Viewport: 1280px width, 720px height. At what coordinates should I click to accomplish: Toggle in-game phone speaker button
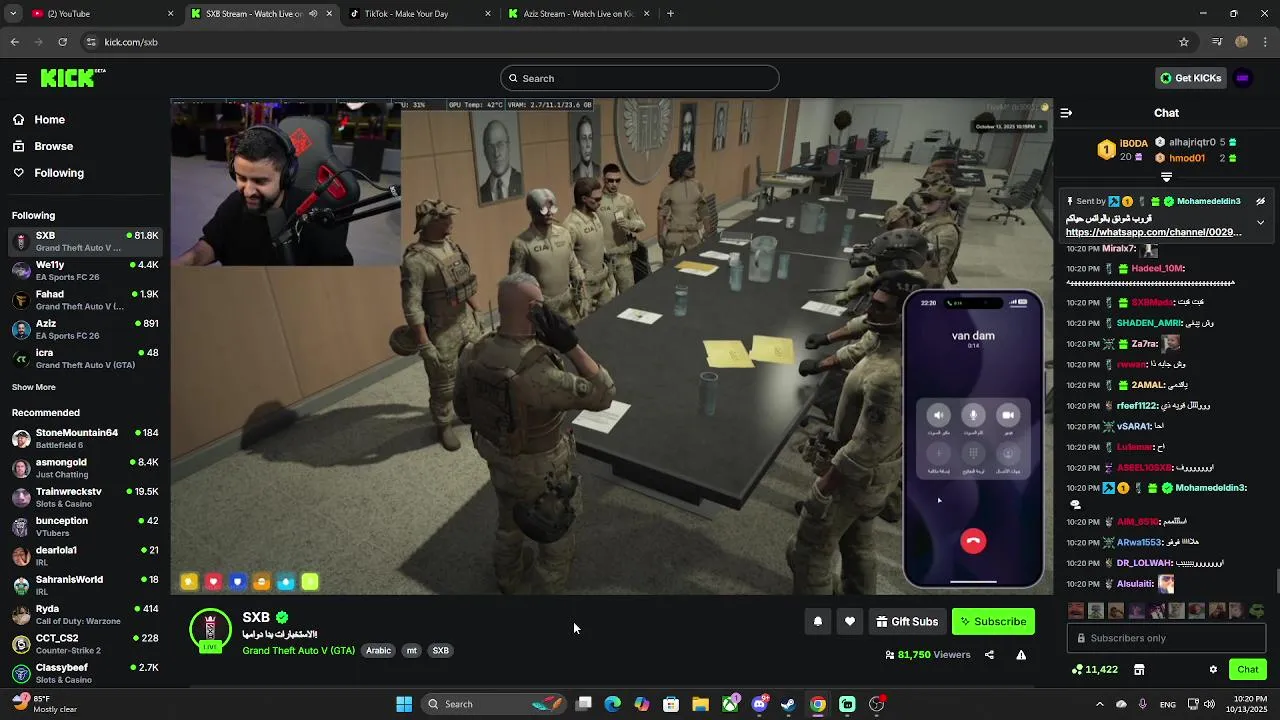(938, 414)
